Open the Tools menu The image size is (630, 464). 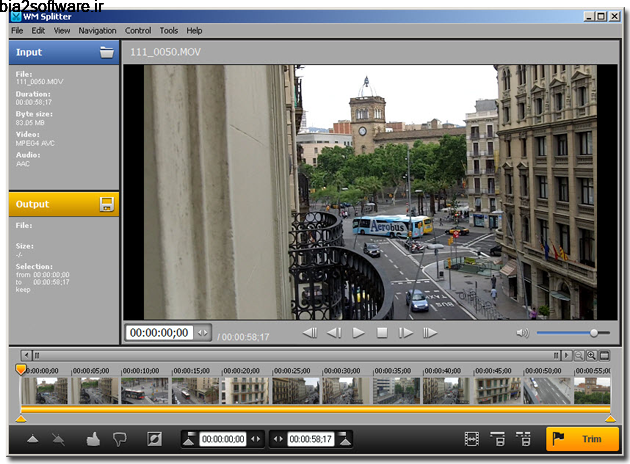(168, 31)
